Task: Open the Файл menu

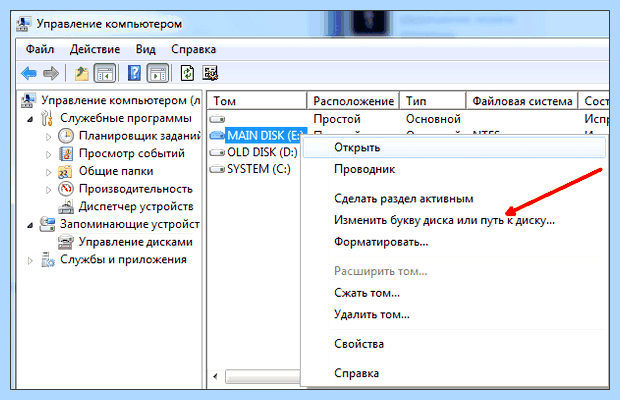Action: (x=40, y=49)
